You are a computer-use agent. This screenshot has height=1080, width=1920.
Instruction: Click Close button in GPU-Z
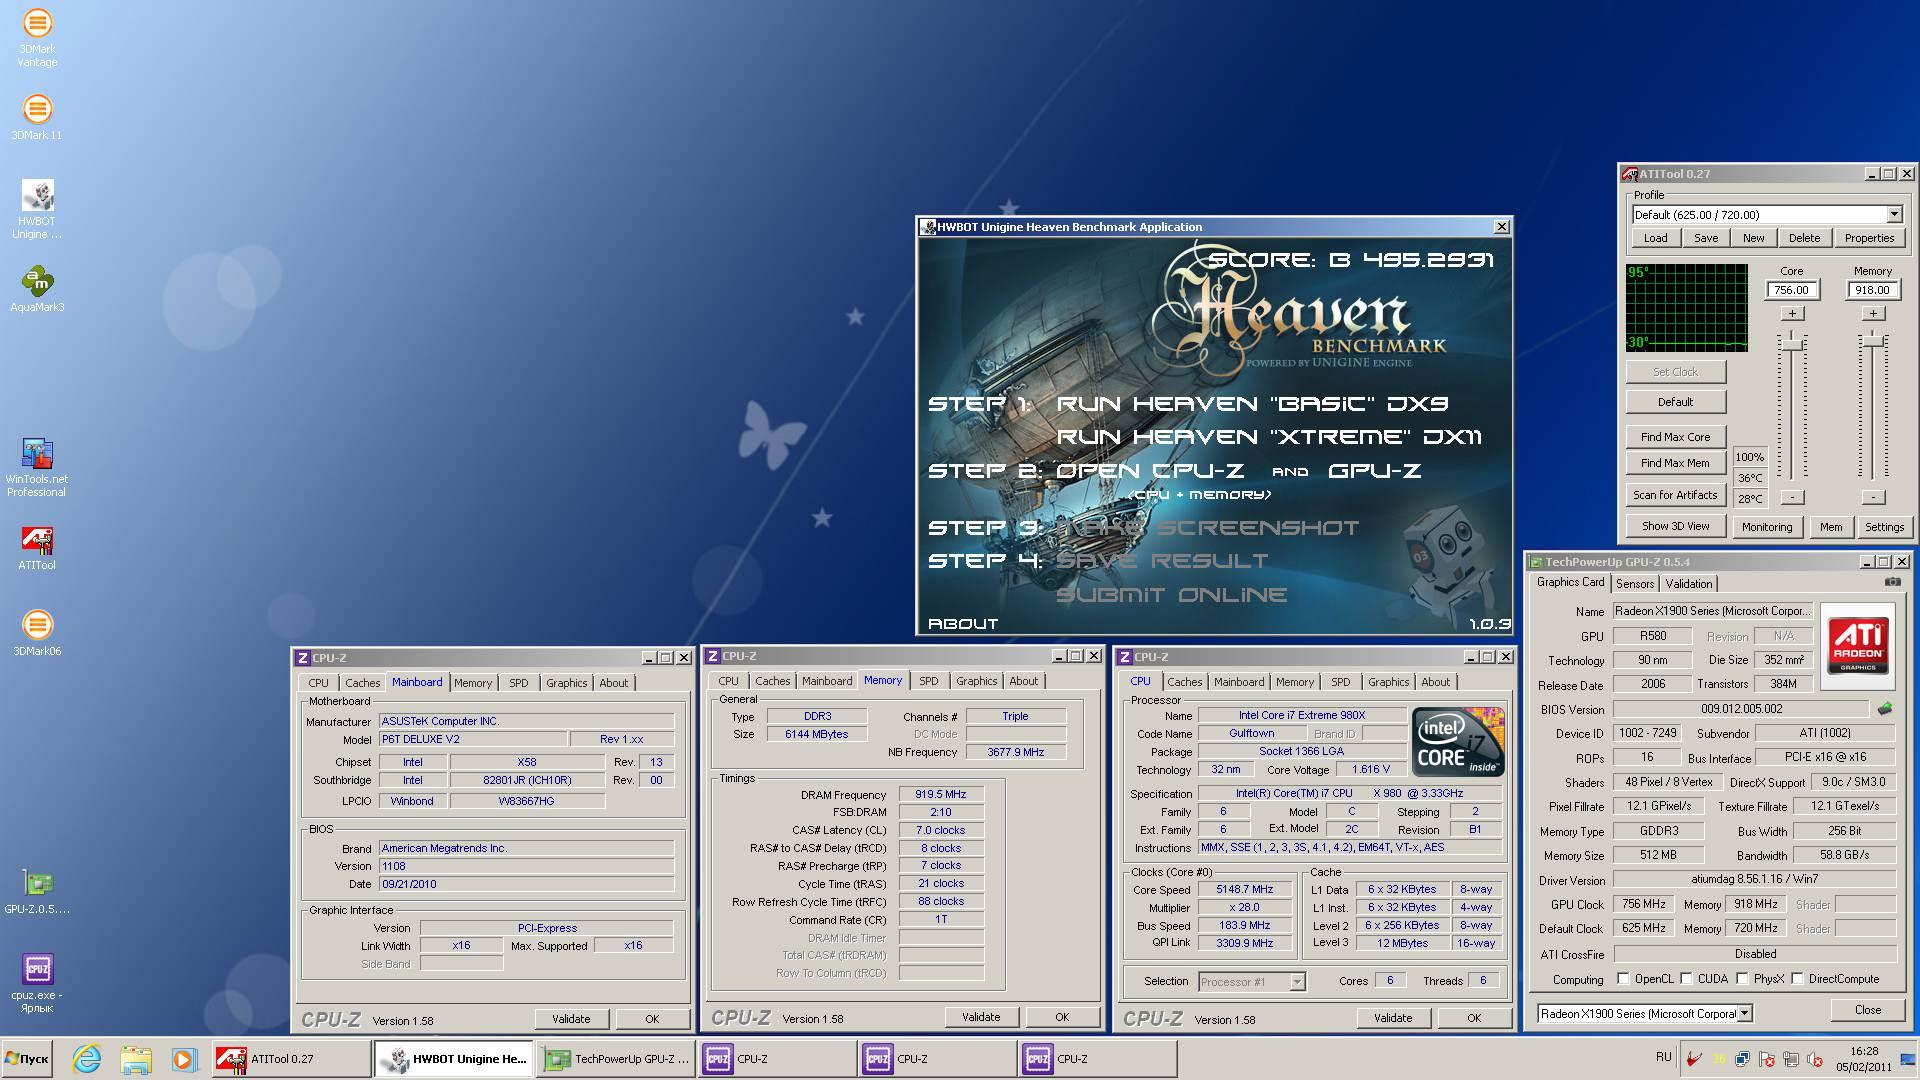tap(1868, 1010)
